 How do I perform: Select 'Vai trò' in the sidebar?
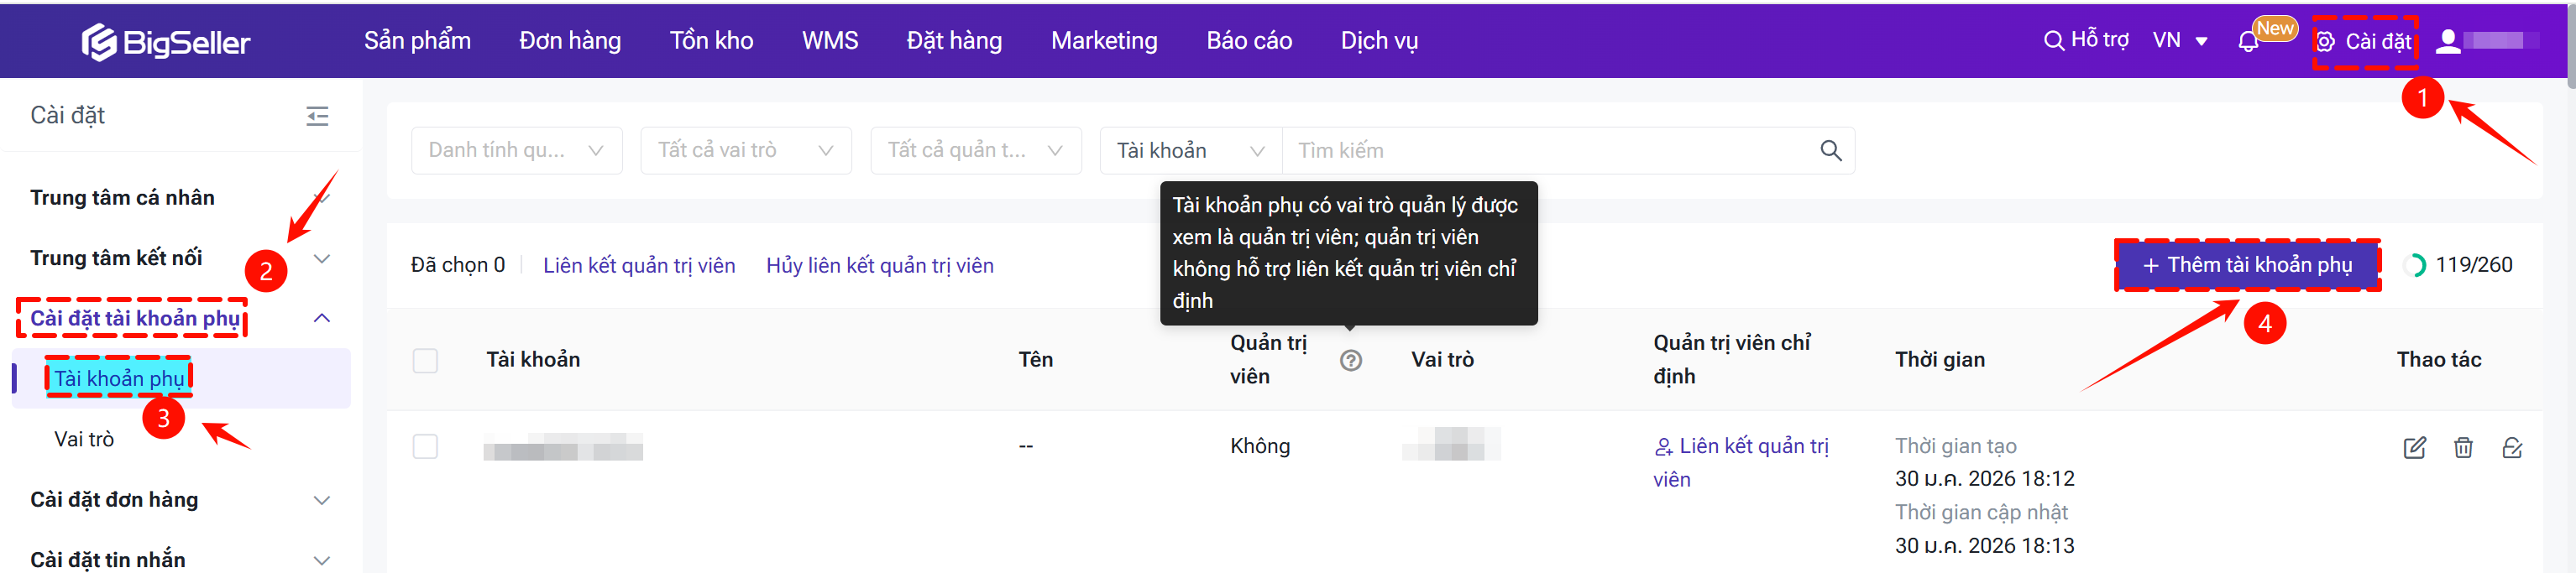click(84, 439)
